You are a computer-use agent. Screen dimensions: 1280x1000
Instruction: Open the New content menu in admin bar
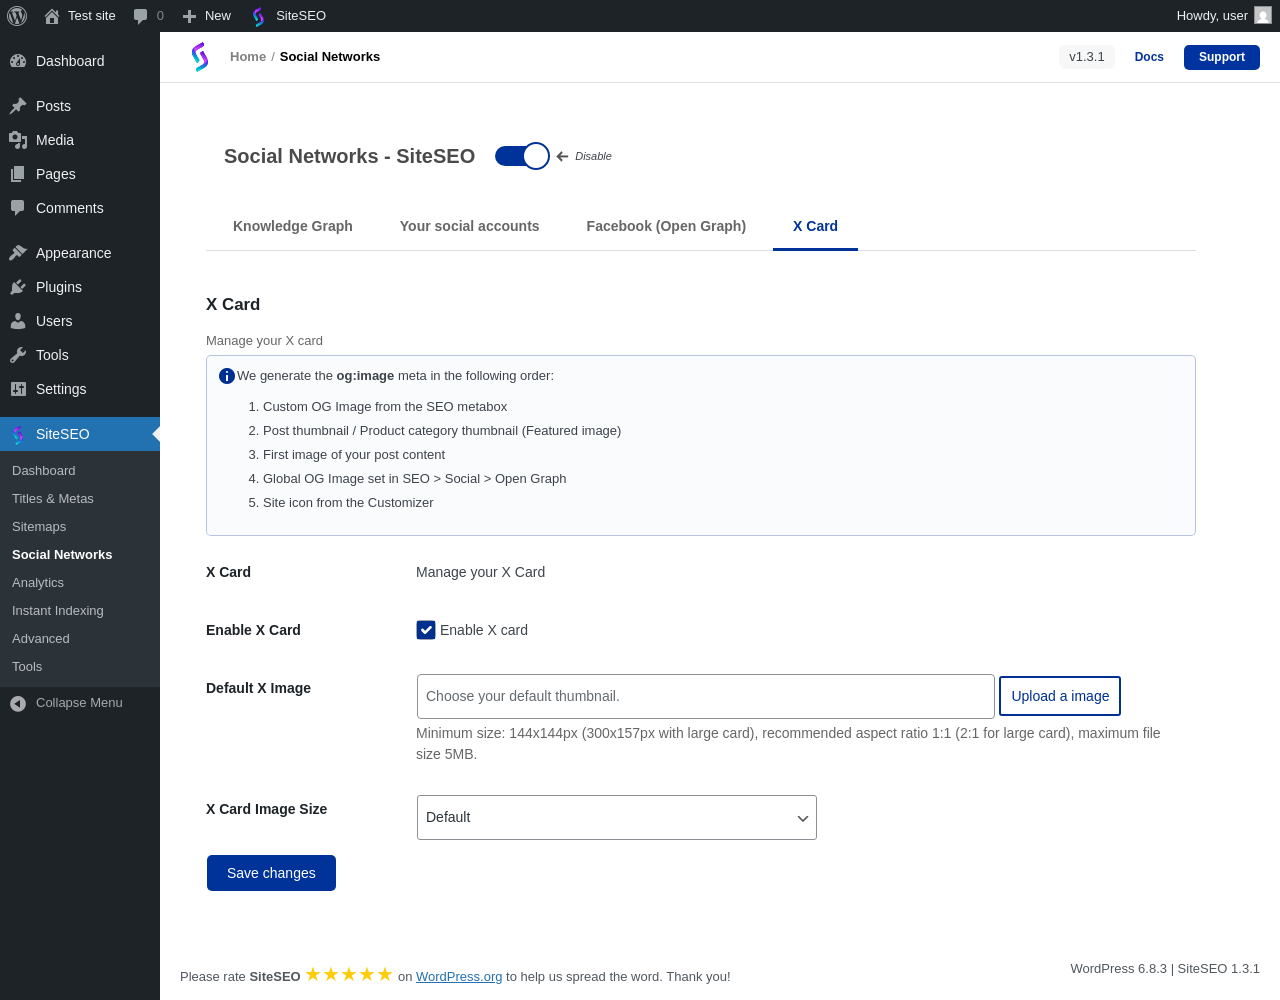point(207,16)
